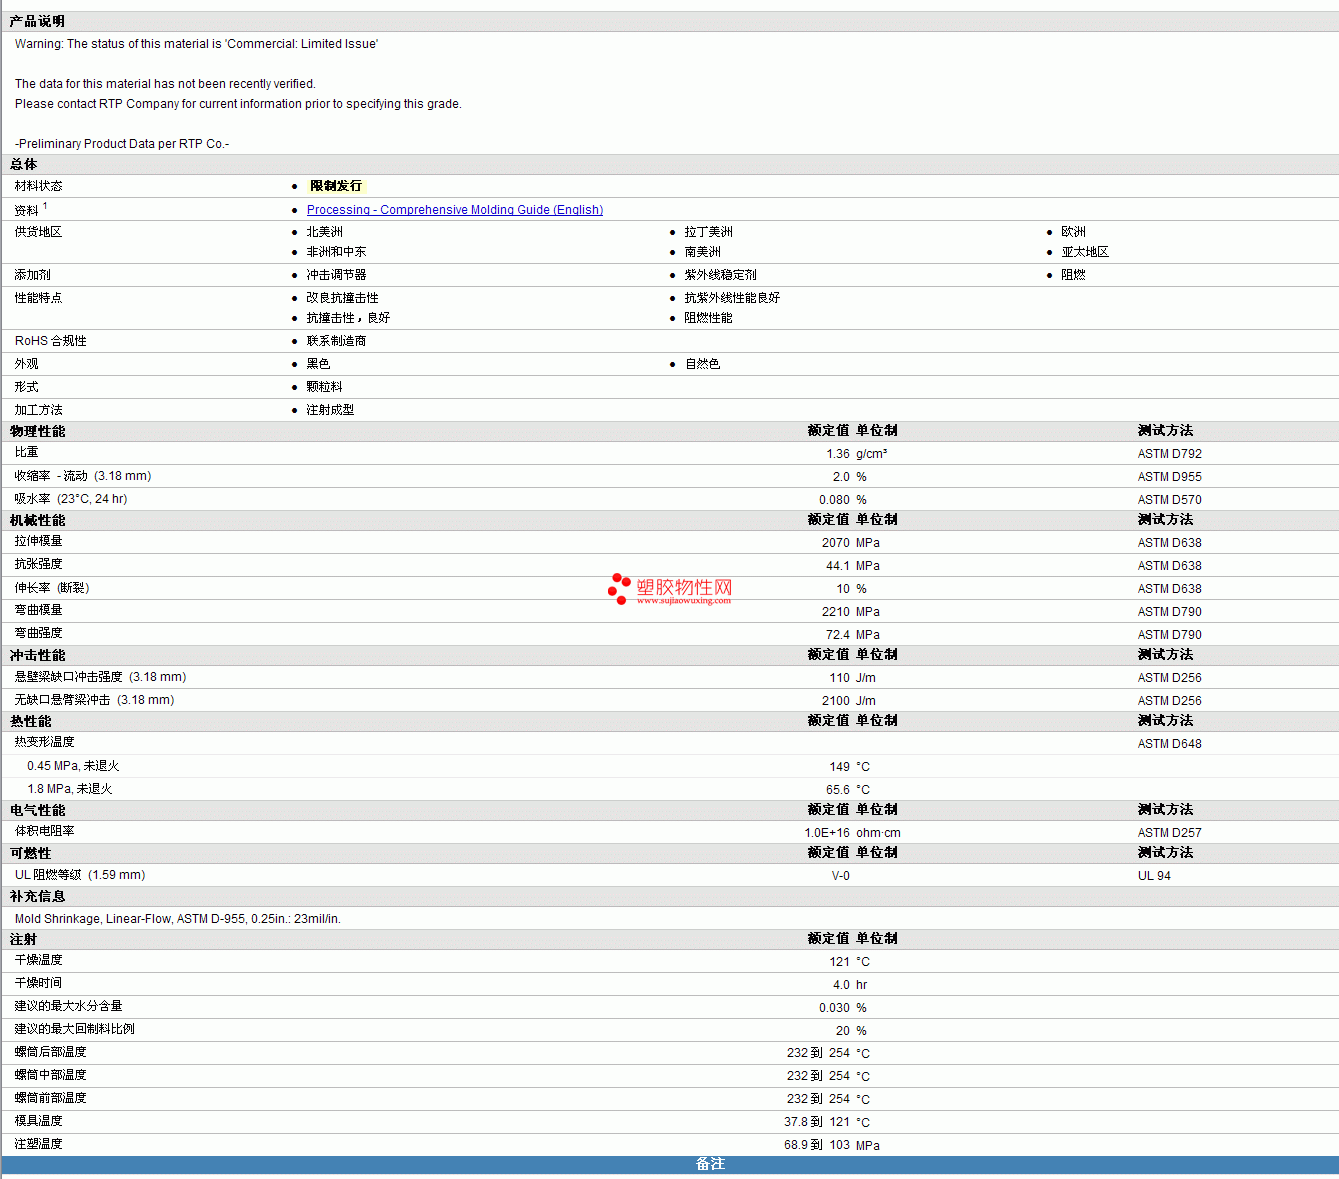Image resolution: width=1339 pixels, height=1179 pixels.
Task: Click the www.sujiaowuxing.com watermark URL
Action: pos(684,601)
